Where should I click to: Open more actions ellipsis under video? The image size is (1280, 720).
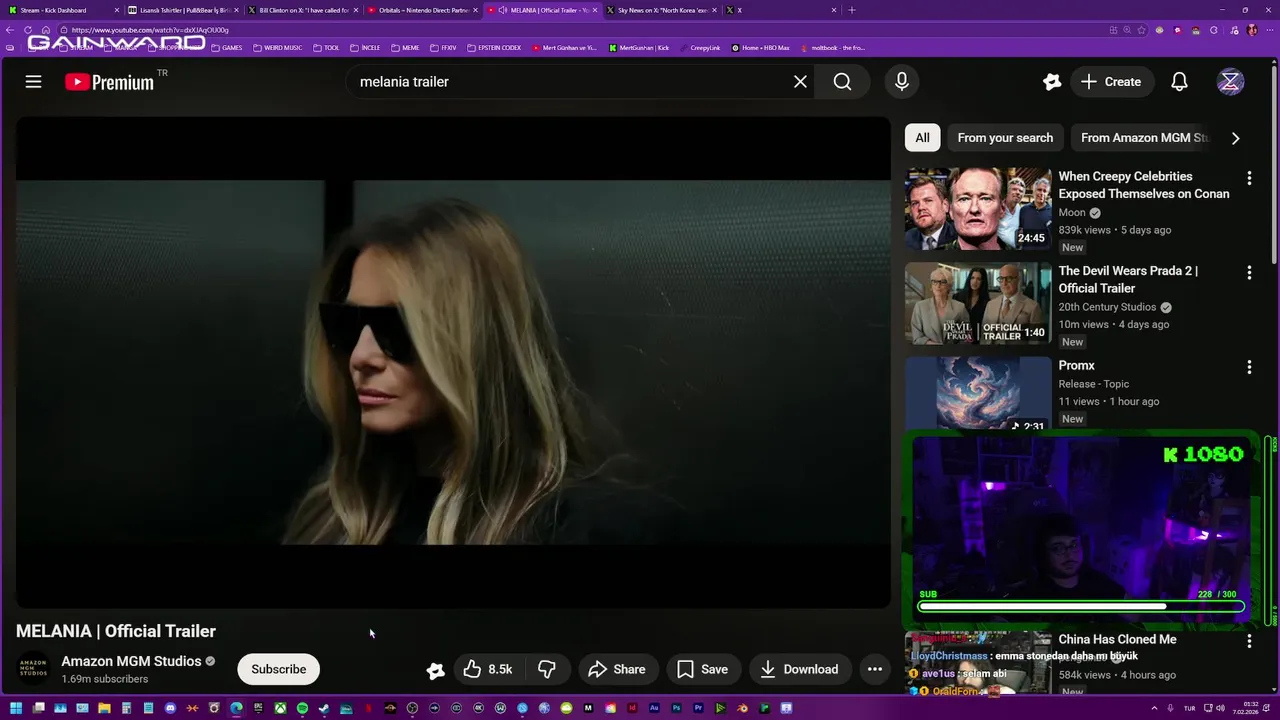point(875,669)
